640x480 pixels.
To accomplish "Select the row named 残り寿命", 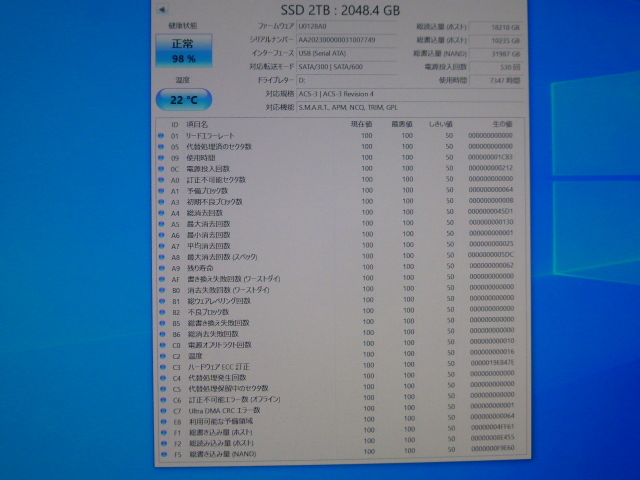I will click(x=341, y=268).
